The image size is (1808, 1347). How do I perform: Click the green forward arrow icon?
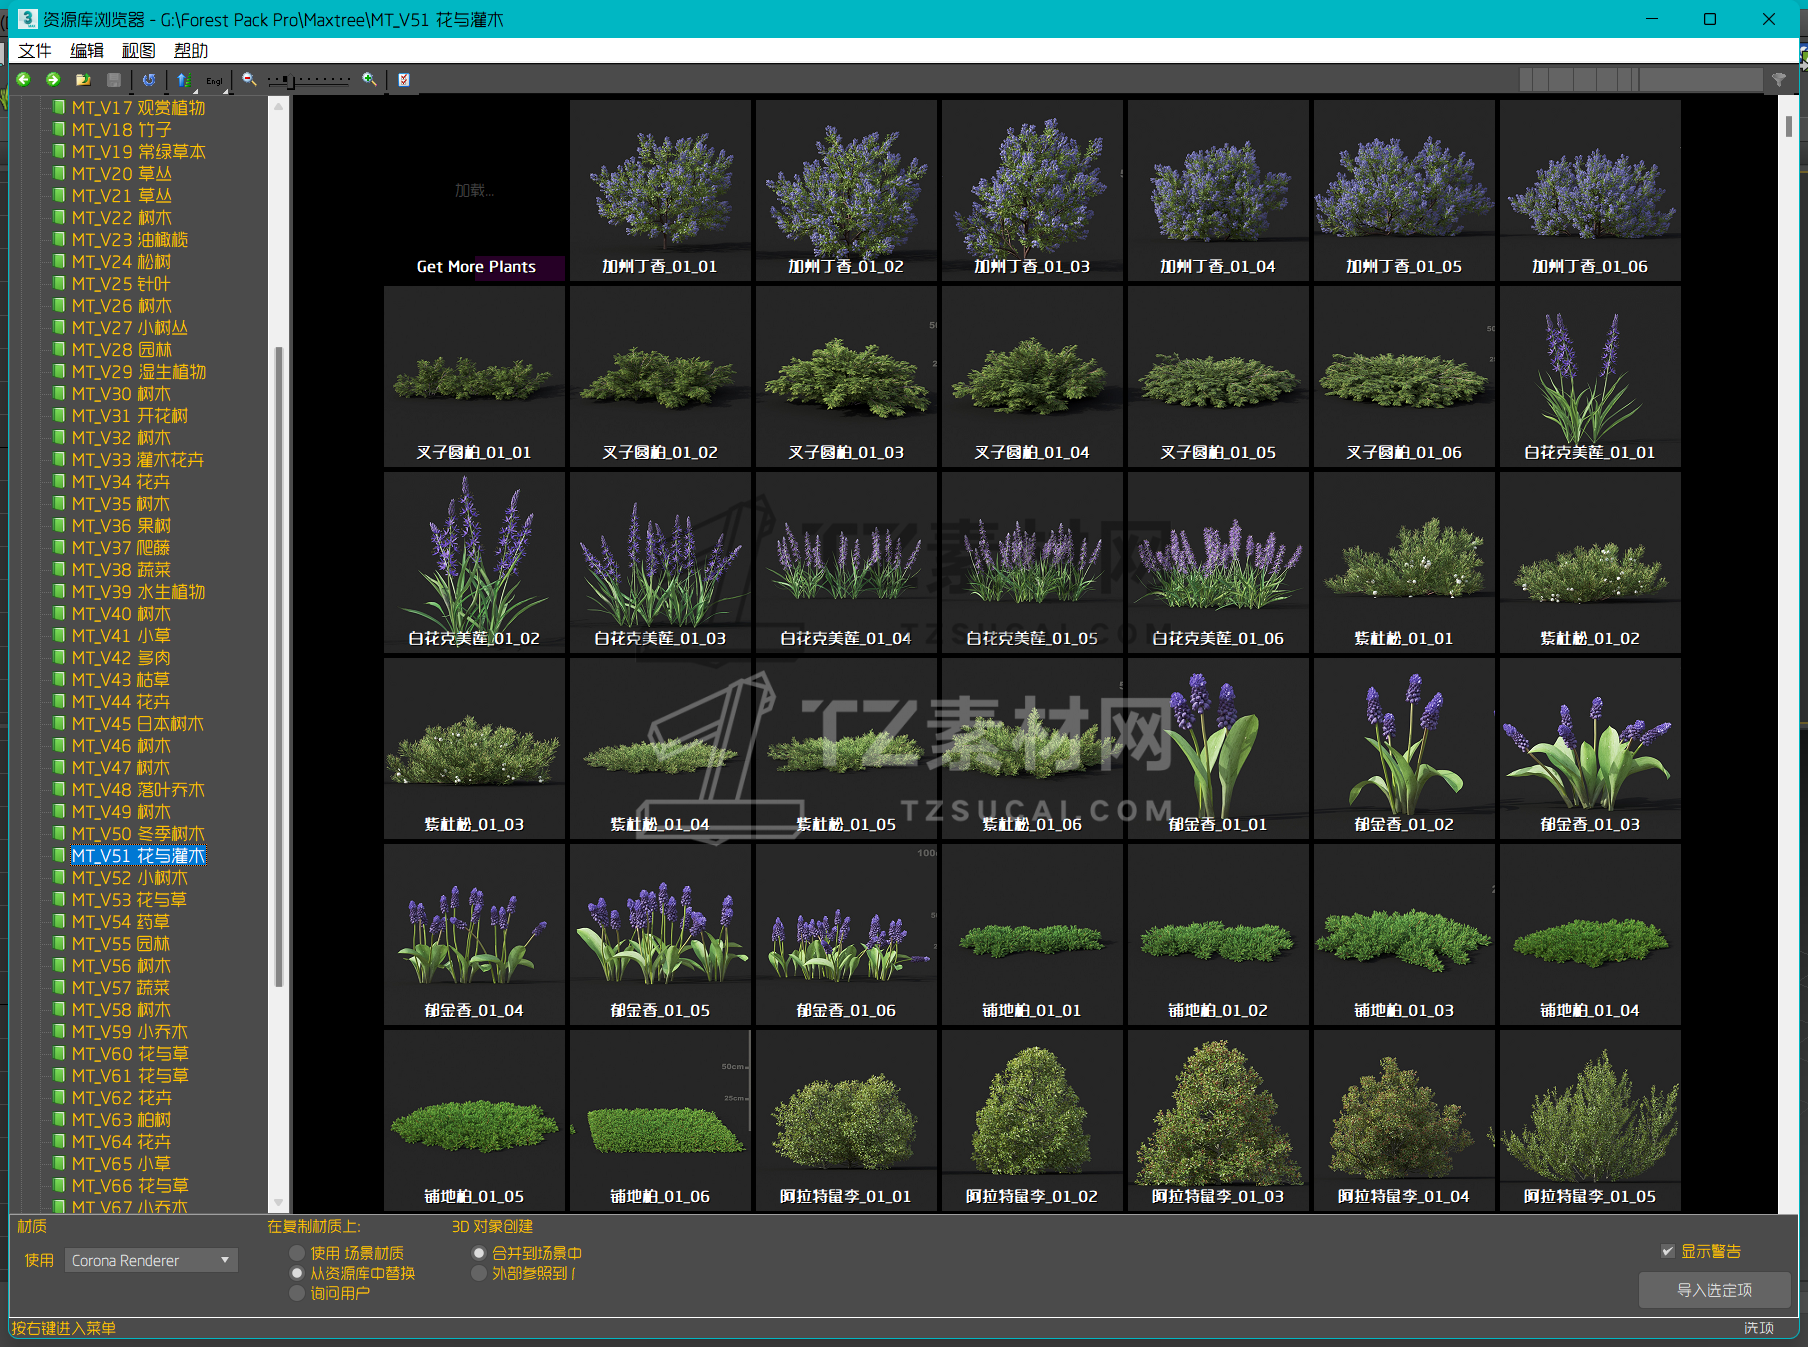pos(53,80)
